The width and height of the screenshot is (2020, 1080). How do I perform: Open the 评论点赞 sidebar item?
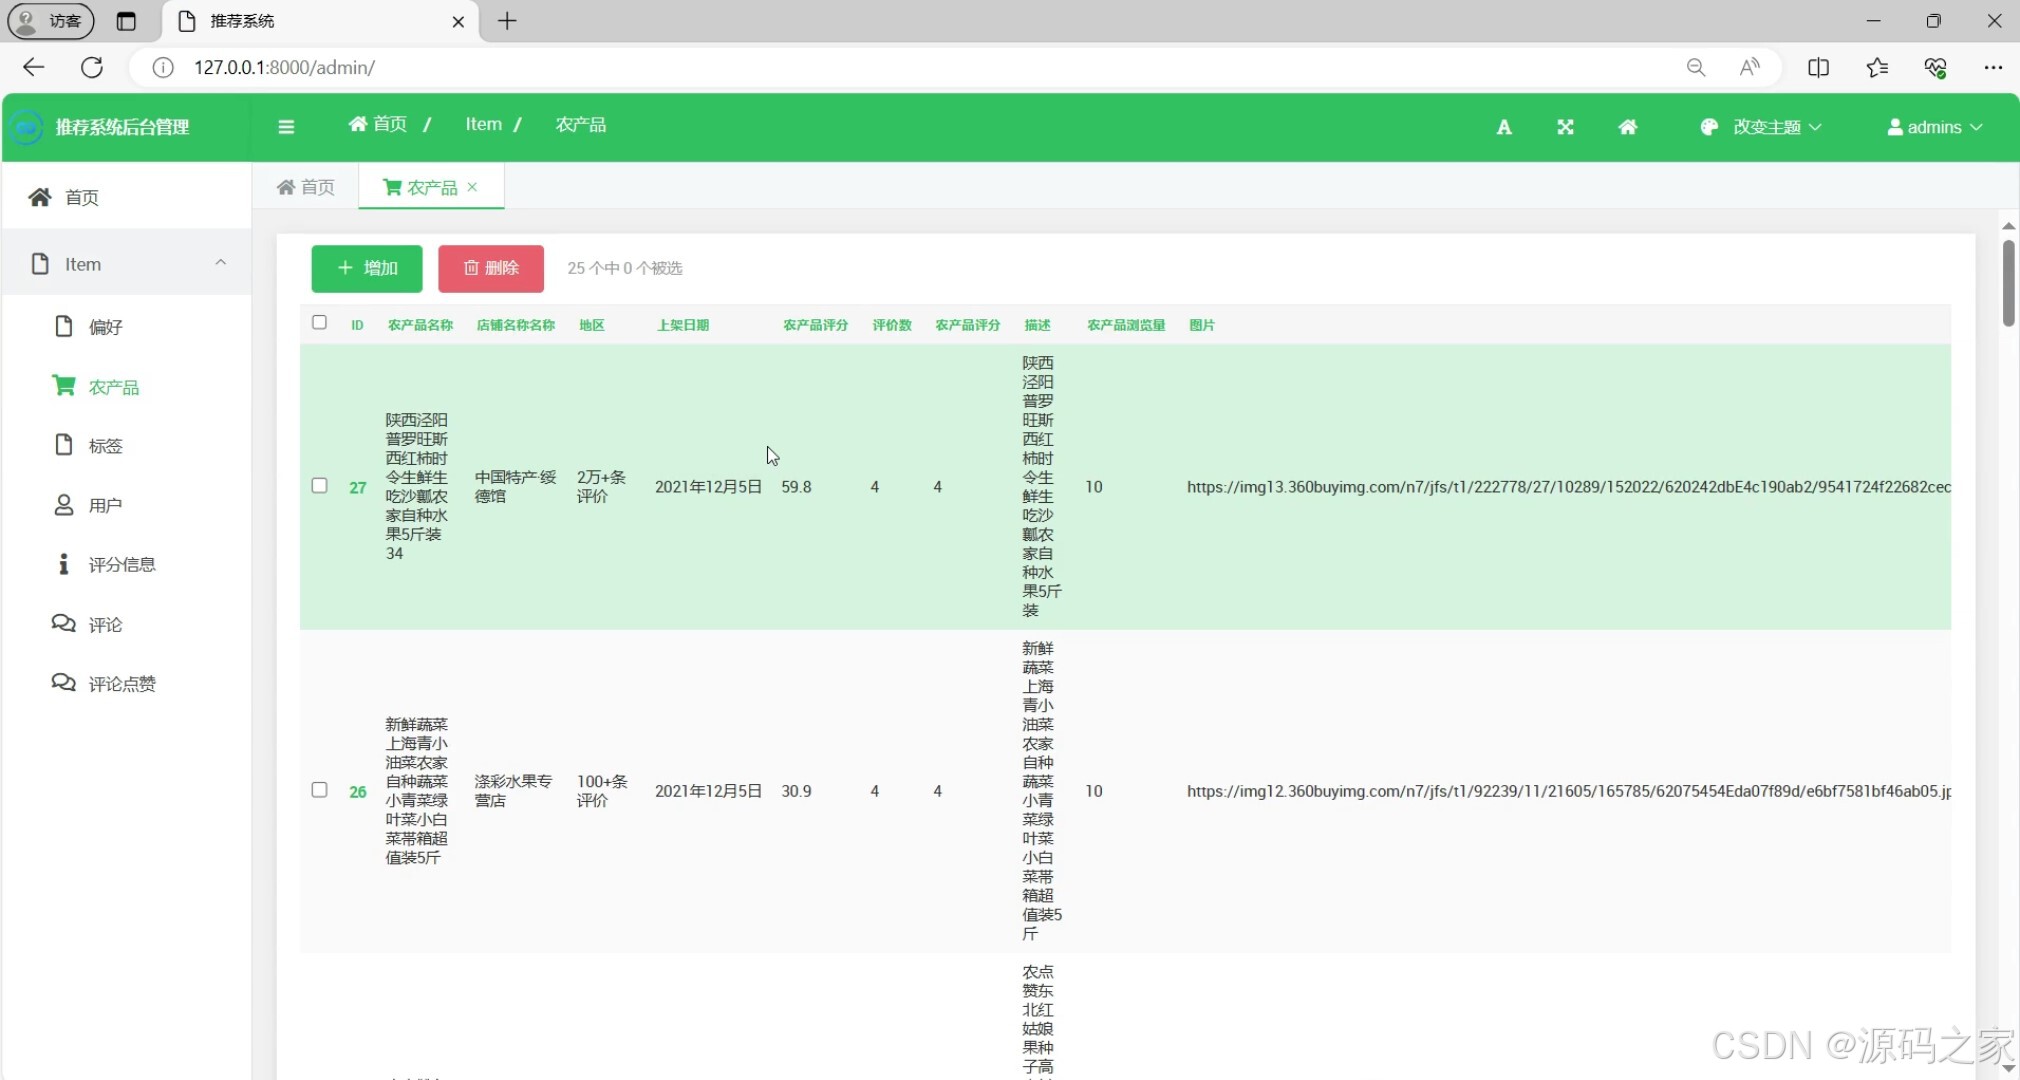point(127,684)
